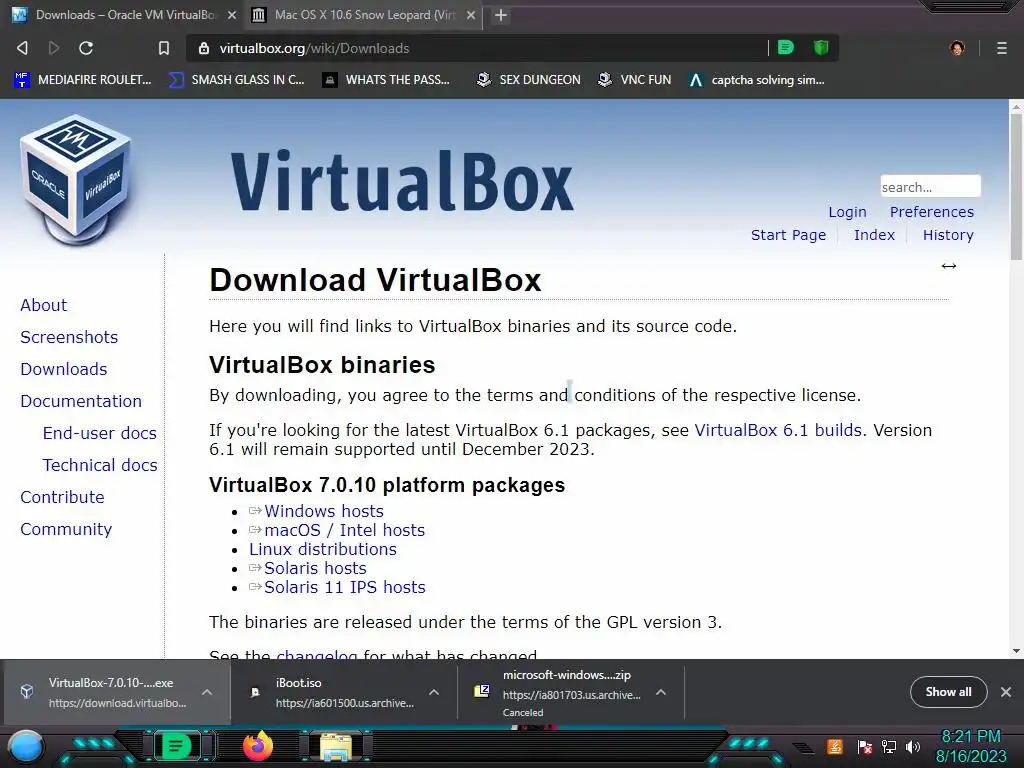Viewport: 1024px width, 768px height.
Task: Expand options for iBoot.iso download
Action: [x=434, y=692]
